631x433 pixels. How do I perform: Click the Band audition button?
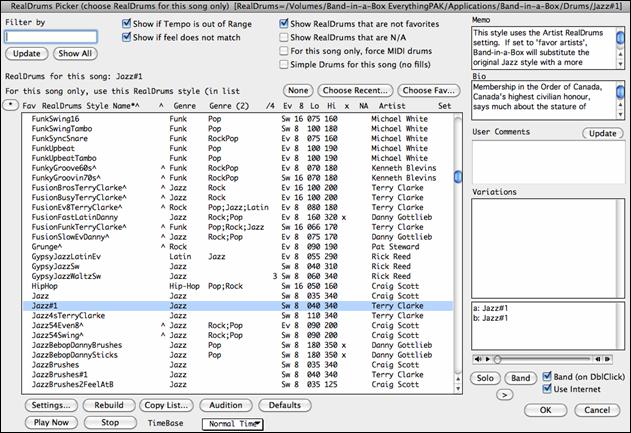(x=520, y=378)
